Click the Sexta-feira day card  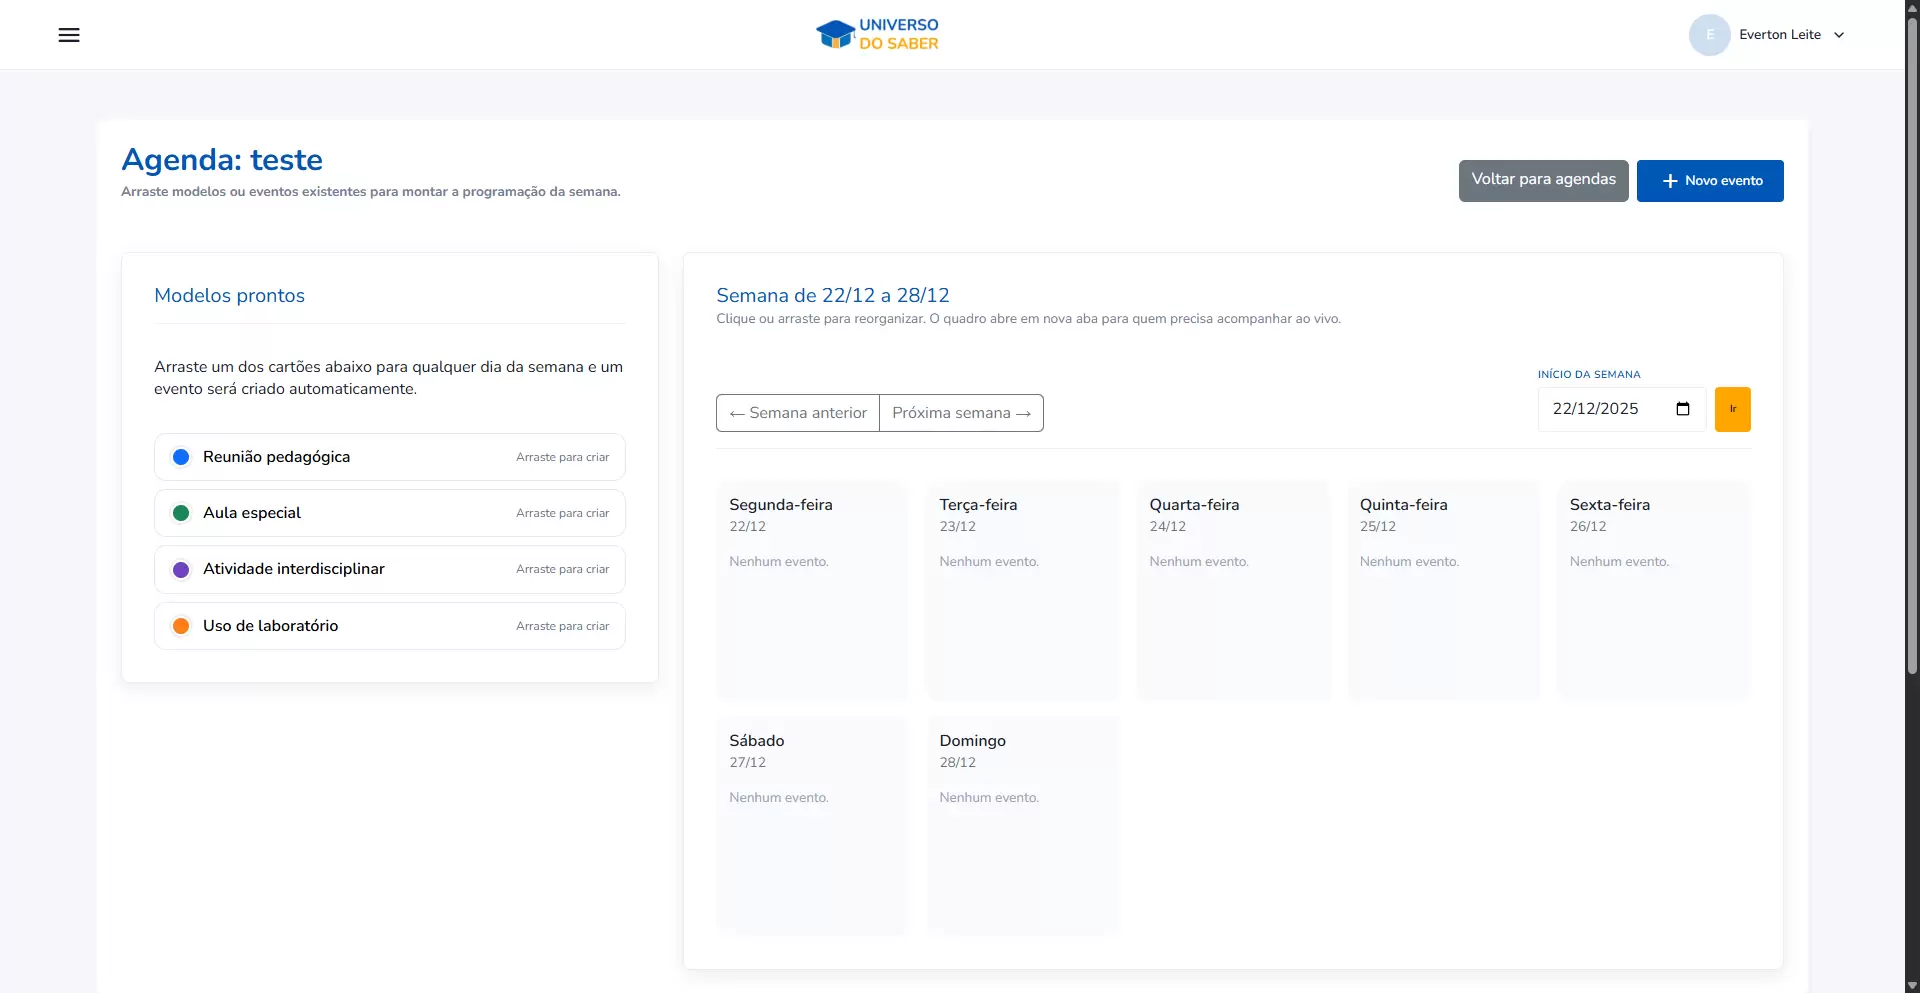(x=1653, y=590)
